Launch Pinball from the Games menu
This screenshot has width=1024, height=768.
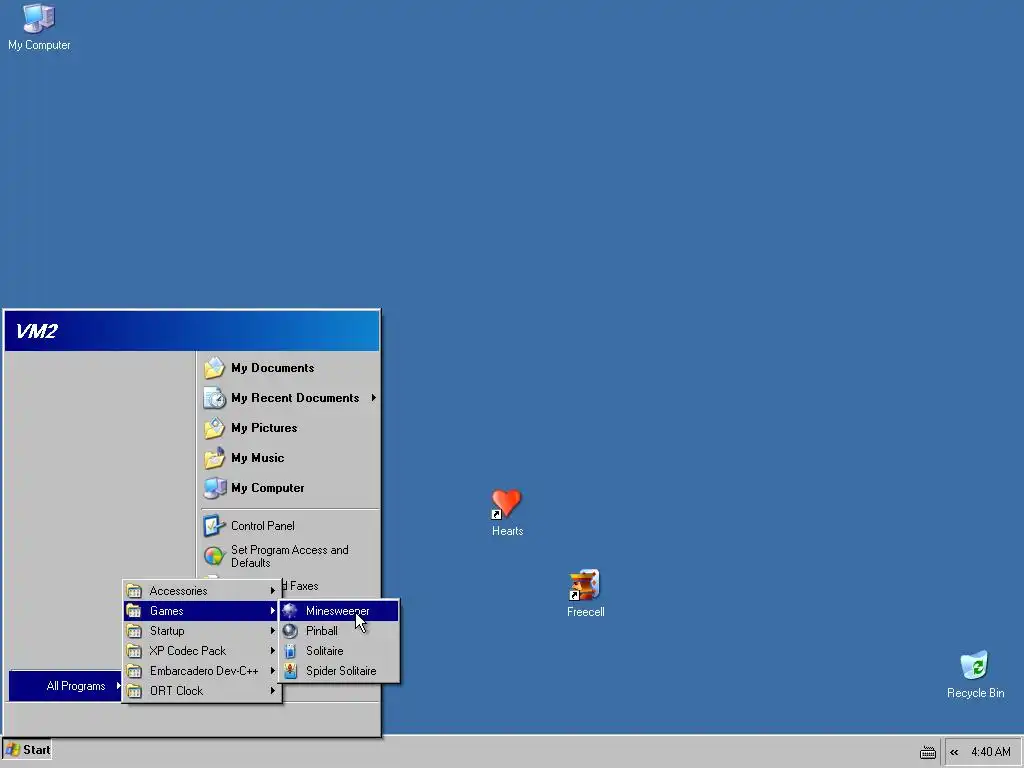(339, 631)
